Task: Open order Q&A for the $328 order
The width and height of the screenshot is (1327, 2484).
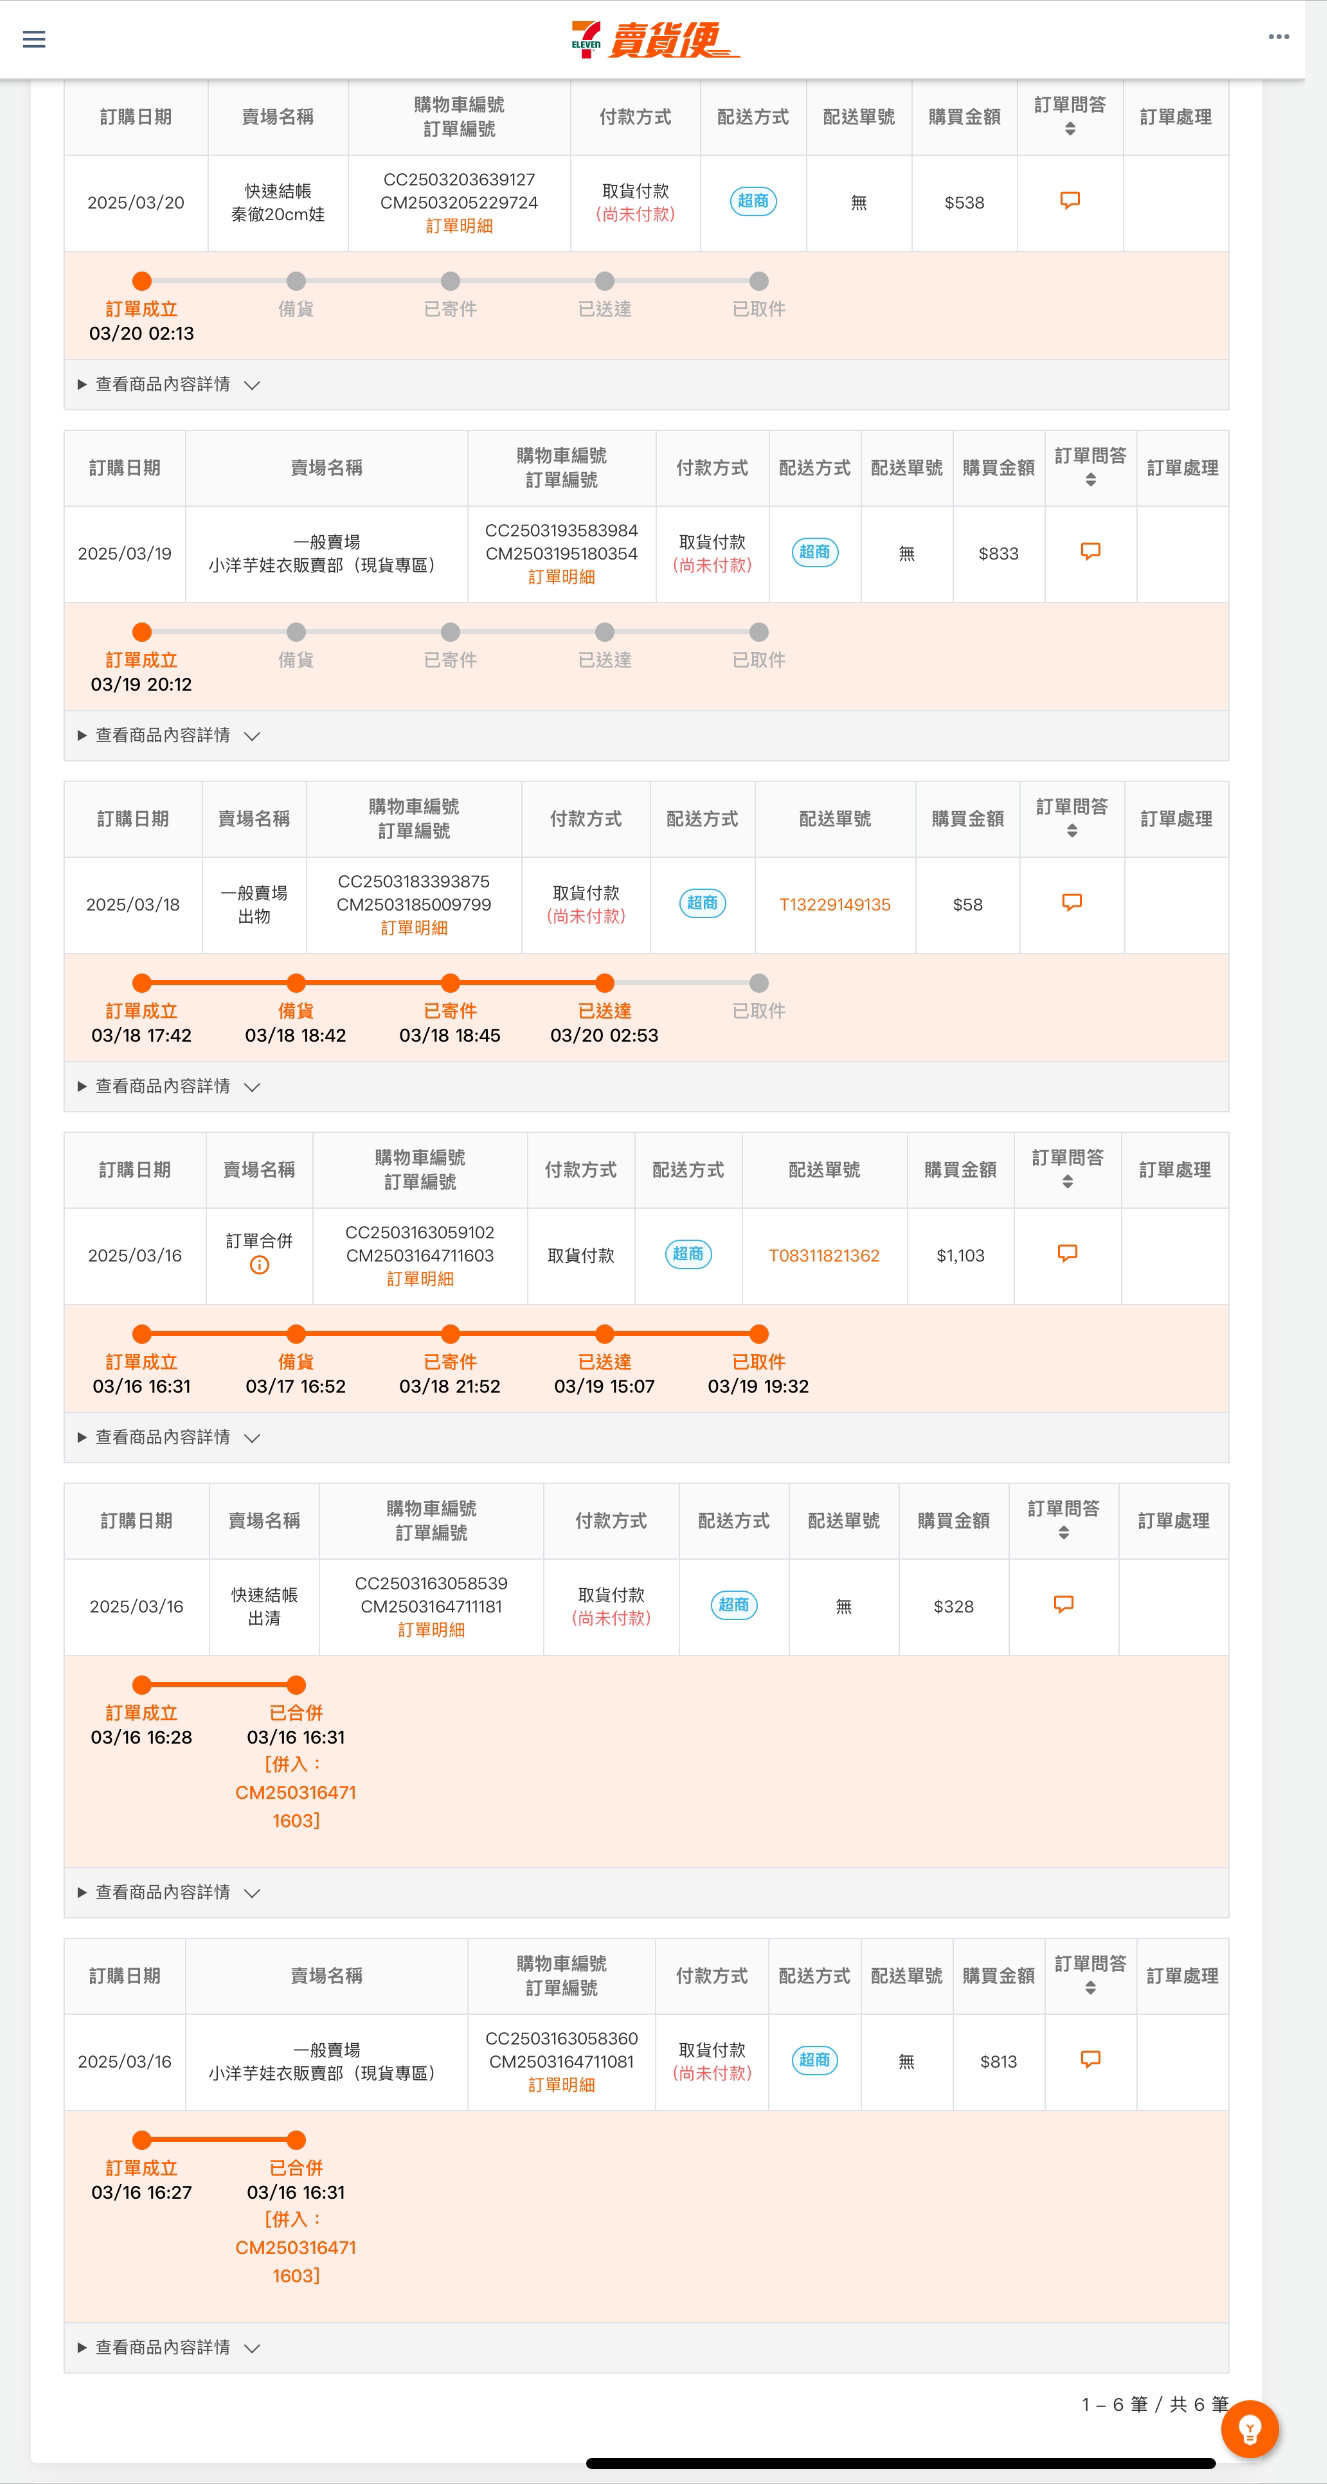Action: click(x=1064, y=1605)
